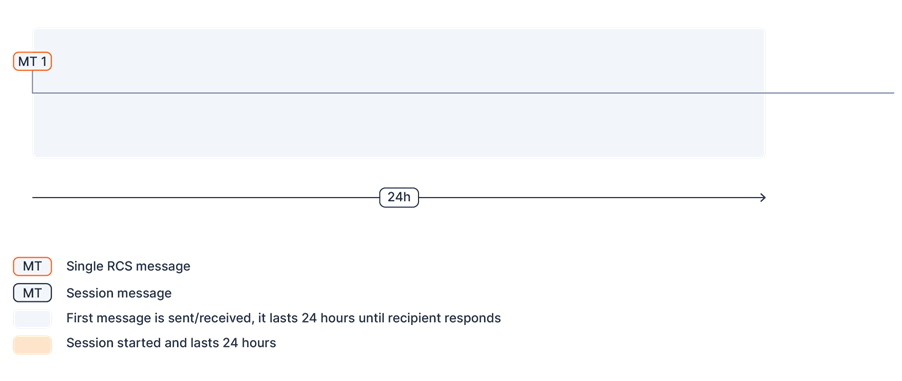The height and width of the screenshot is (381, 902).
Task: Click the orange legend swatch
Action: click(32, 345)
